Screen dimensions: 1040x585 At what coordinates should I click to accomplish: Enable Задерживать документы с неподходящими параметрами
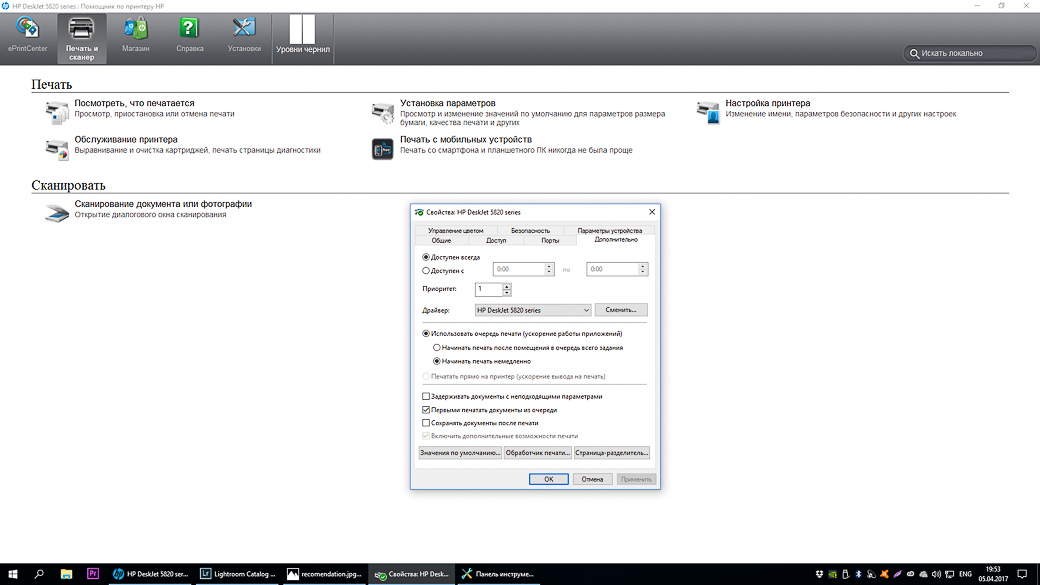point(426,397)
